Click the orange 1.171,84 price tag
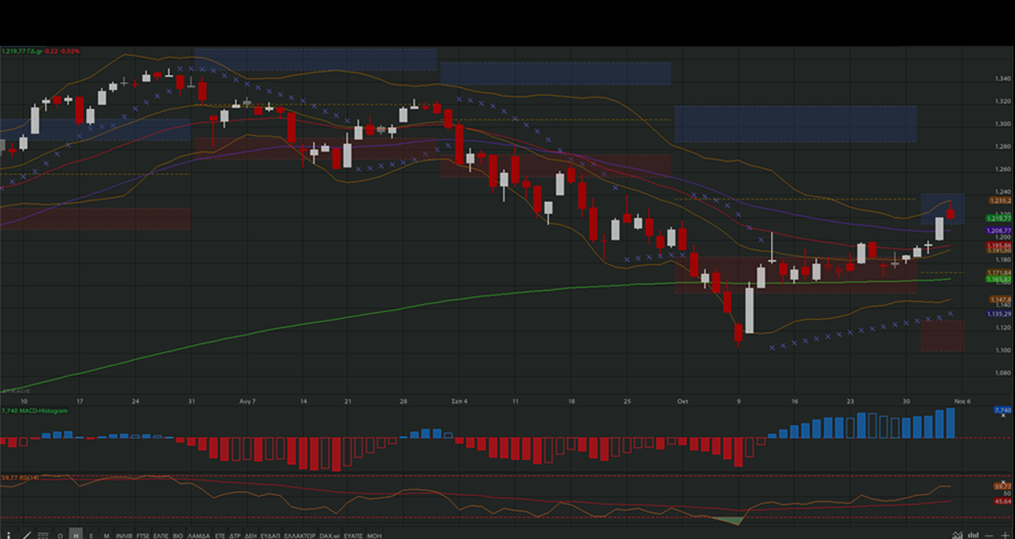The width and height of the screenshot is (1015, 539). [999, 272]
